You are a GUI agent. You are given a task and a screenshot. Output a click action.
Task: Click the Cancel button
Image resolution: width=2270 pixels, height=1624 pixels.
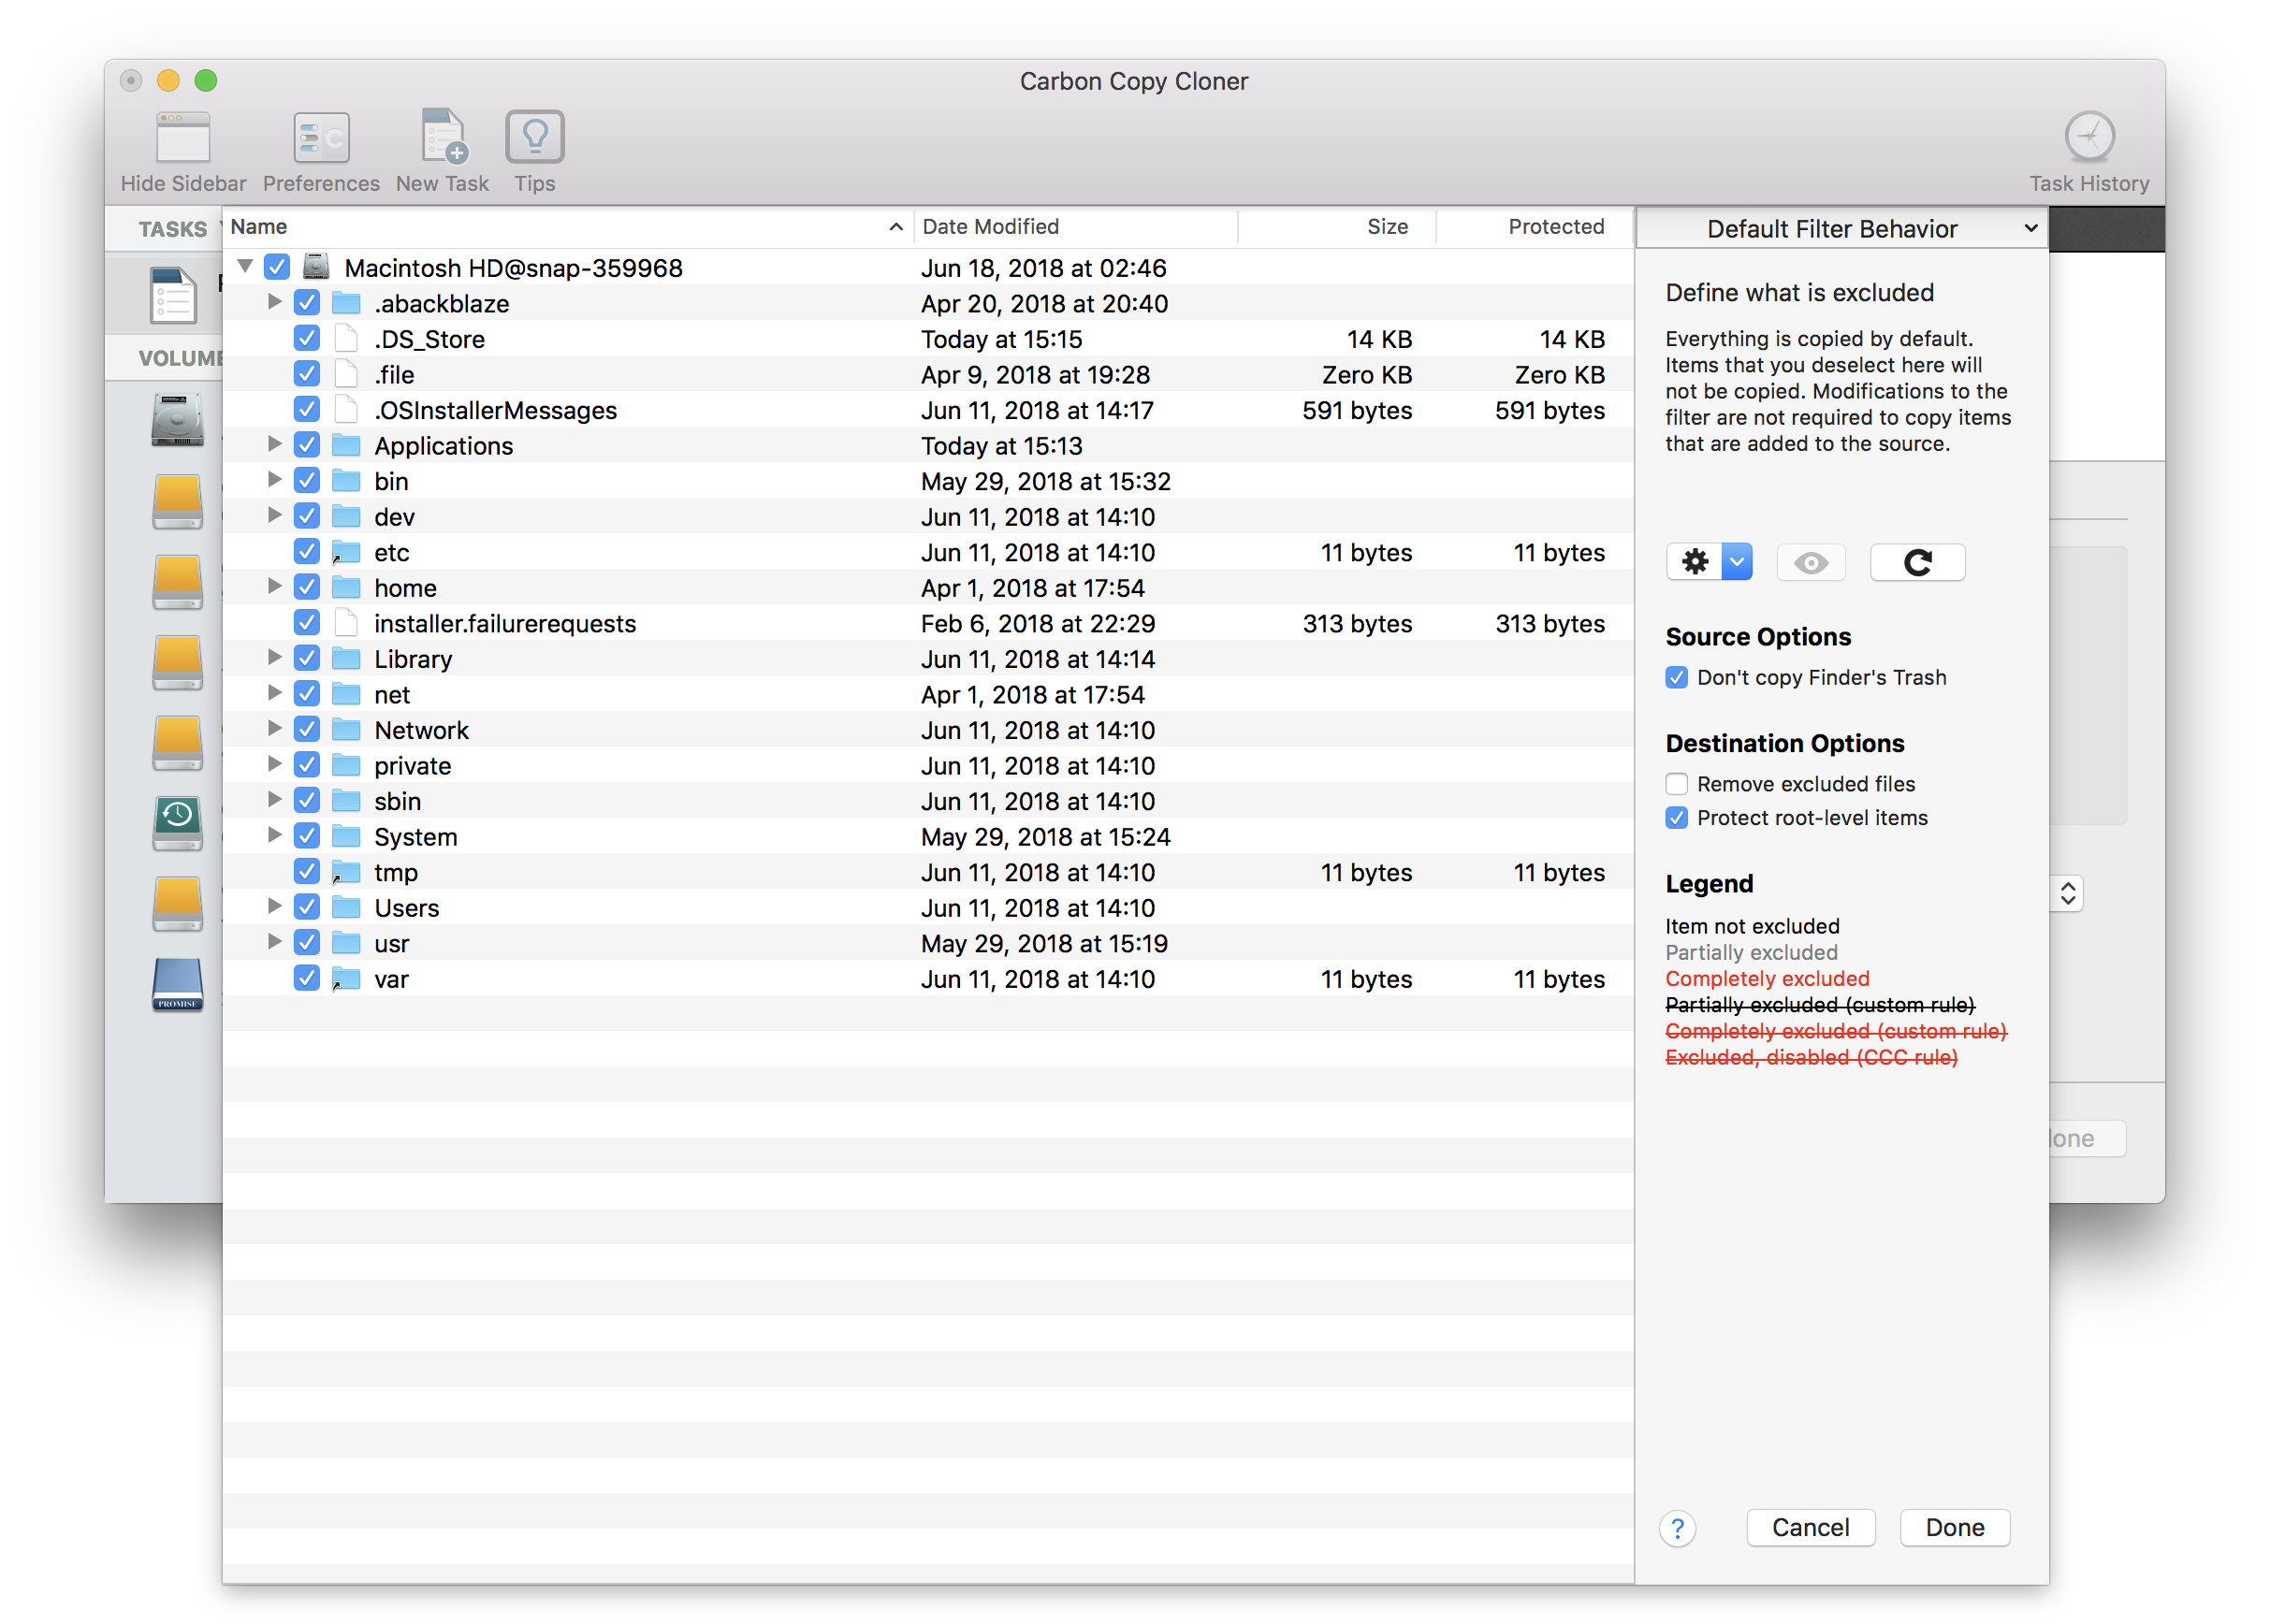1810,1527
